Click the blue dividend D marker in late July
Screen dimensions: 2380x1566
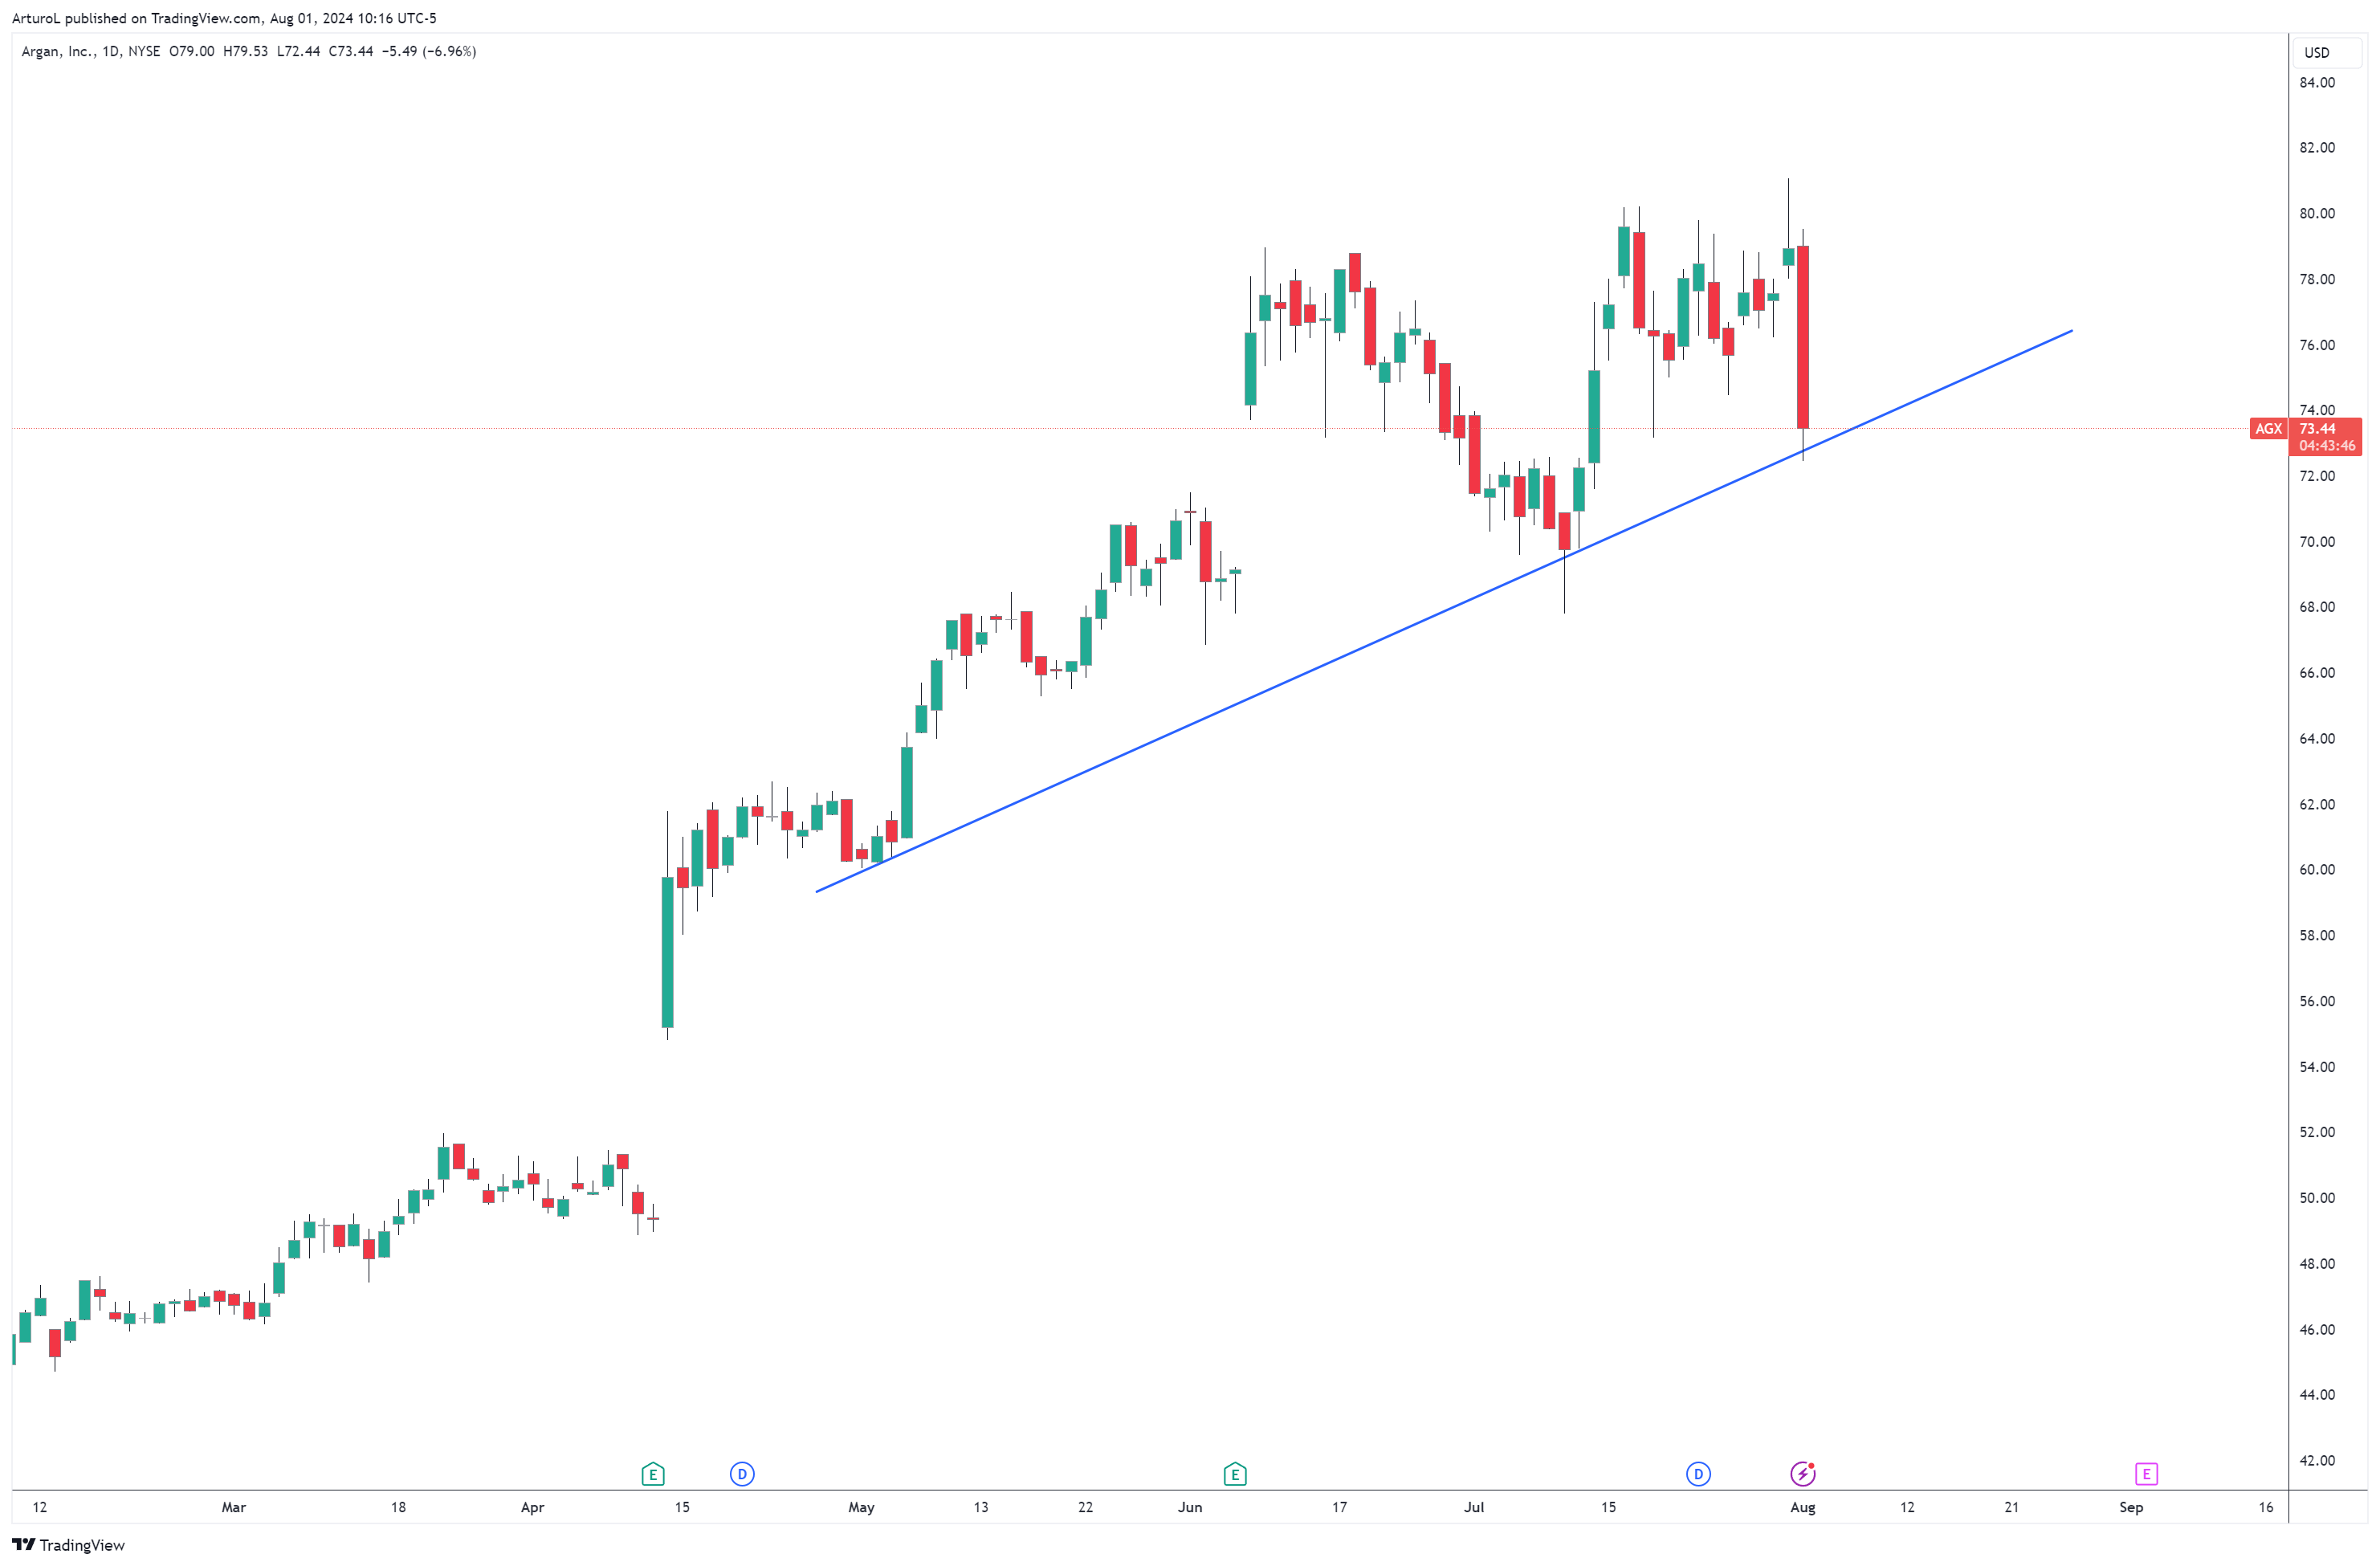(1698, 1474)
